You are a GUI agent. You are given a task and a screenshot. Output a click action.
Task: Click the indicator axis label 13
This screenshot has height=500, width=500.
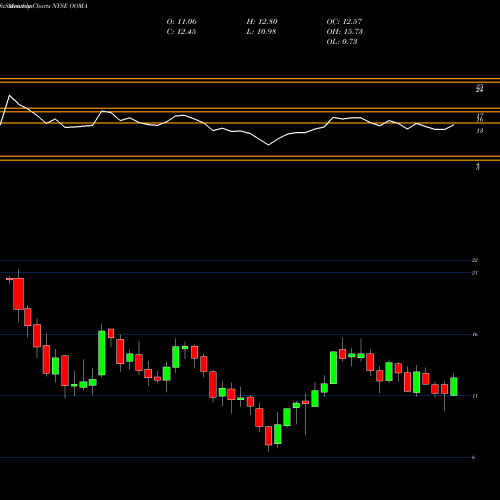pos(479,131)
